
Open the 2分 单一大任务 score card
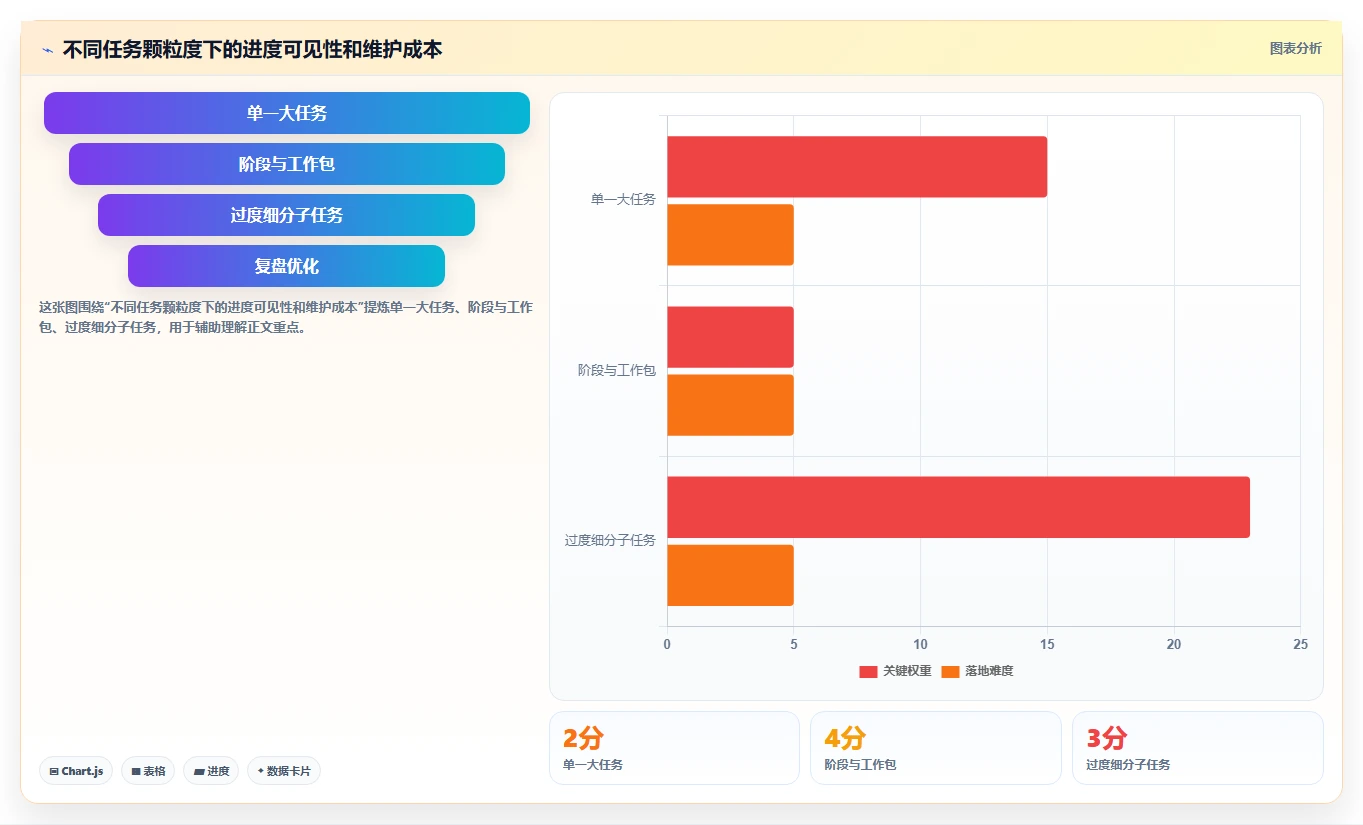pos(674,748)
